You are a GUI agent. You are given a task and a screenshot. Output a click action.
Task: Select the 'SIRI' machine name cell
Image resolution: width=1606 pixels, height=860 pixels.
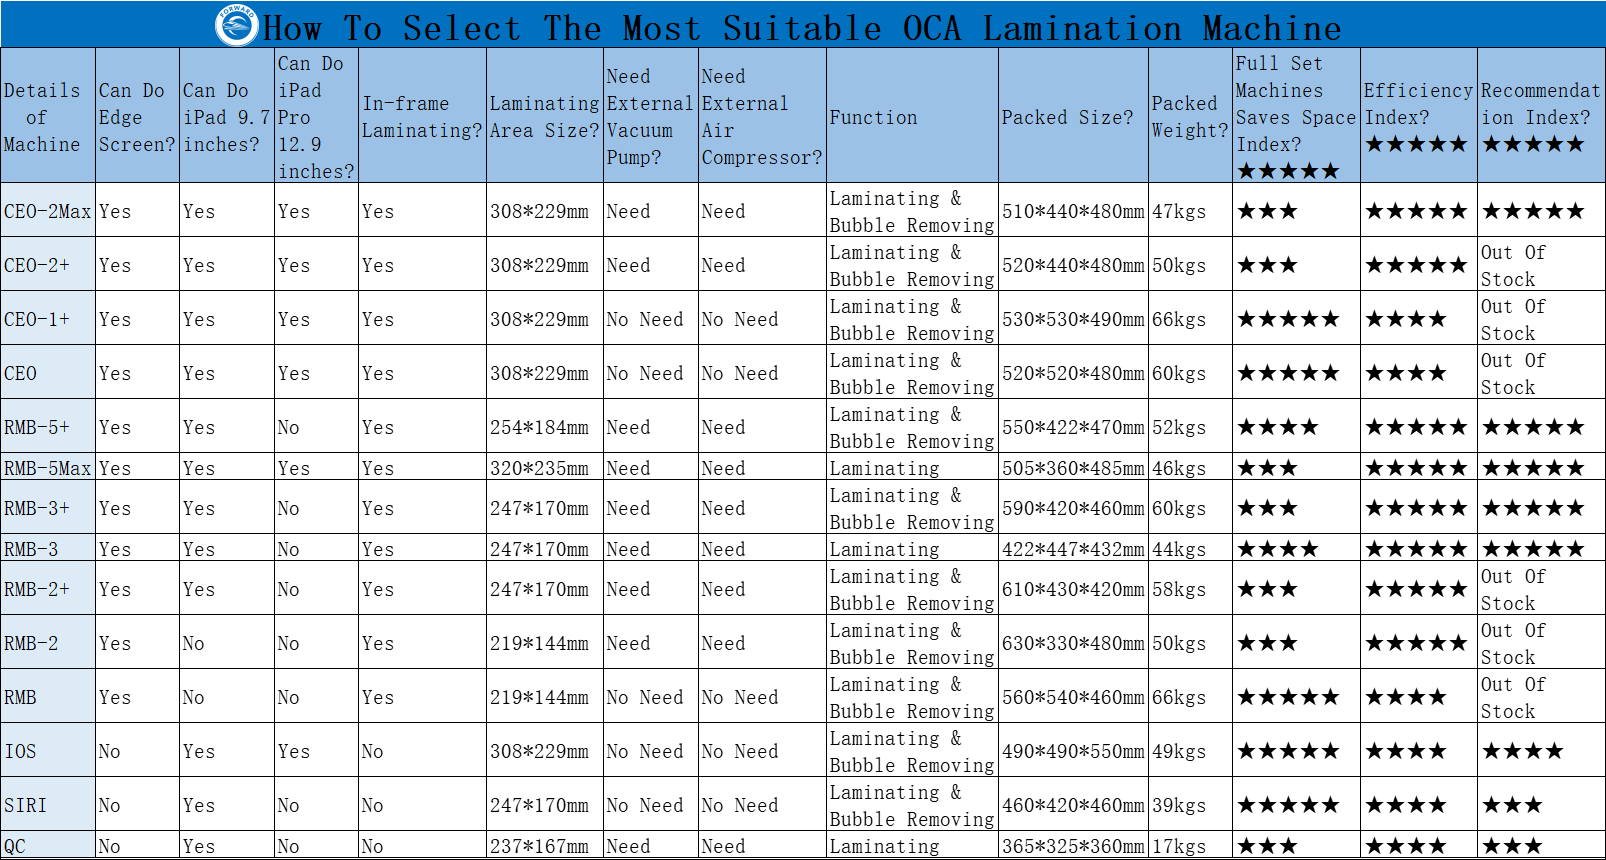tap(48, 805)
